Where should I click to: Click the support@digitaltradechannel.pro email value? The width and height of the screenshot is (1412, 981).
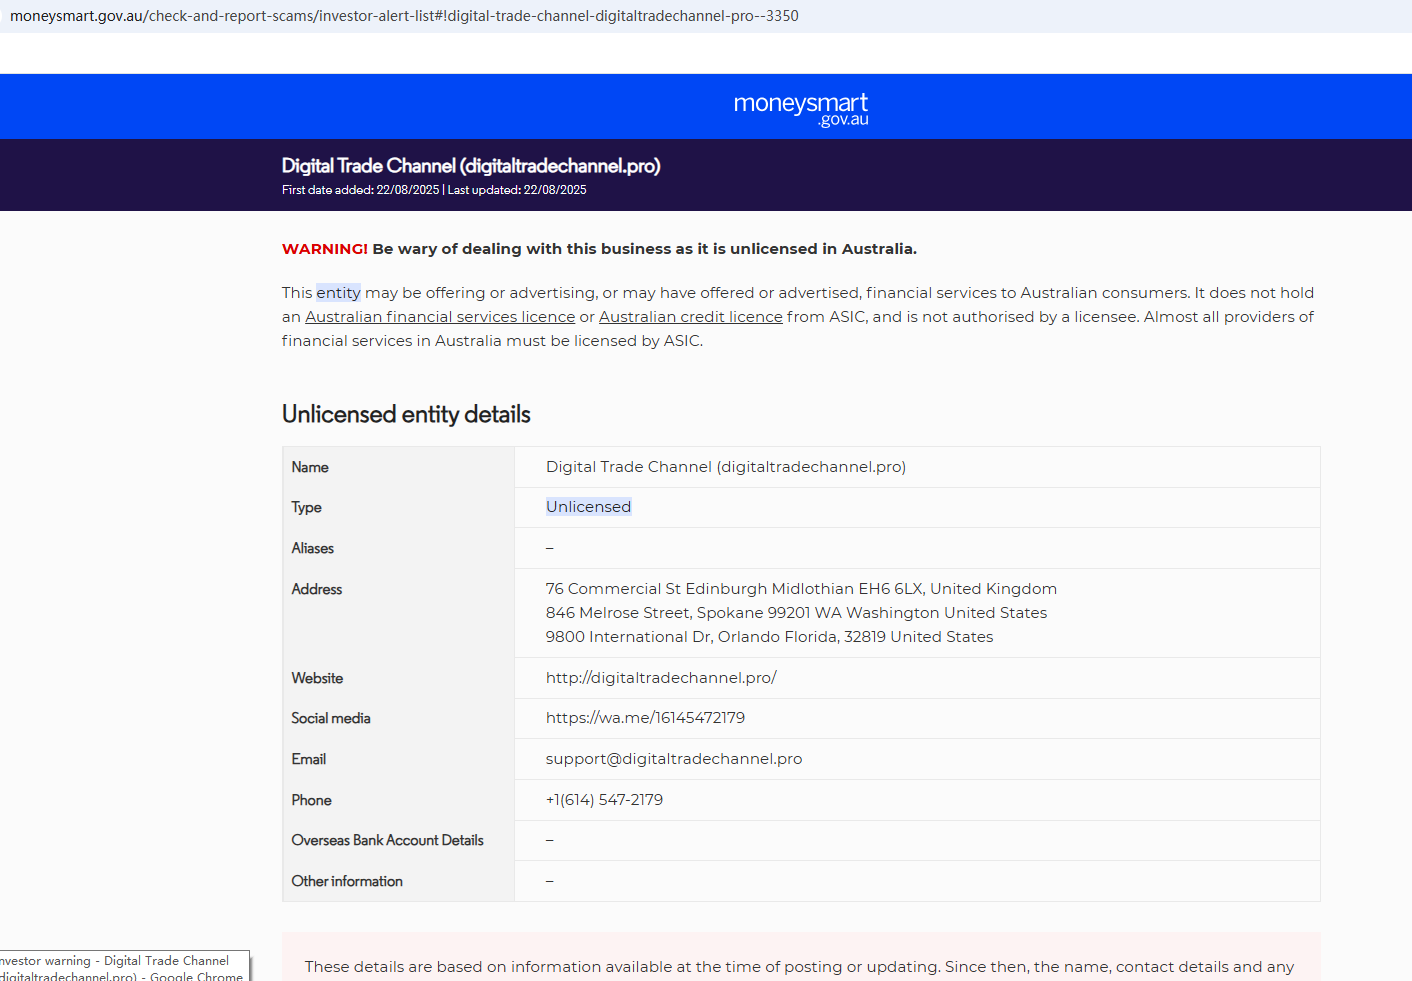(674, 759)
